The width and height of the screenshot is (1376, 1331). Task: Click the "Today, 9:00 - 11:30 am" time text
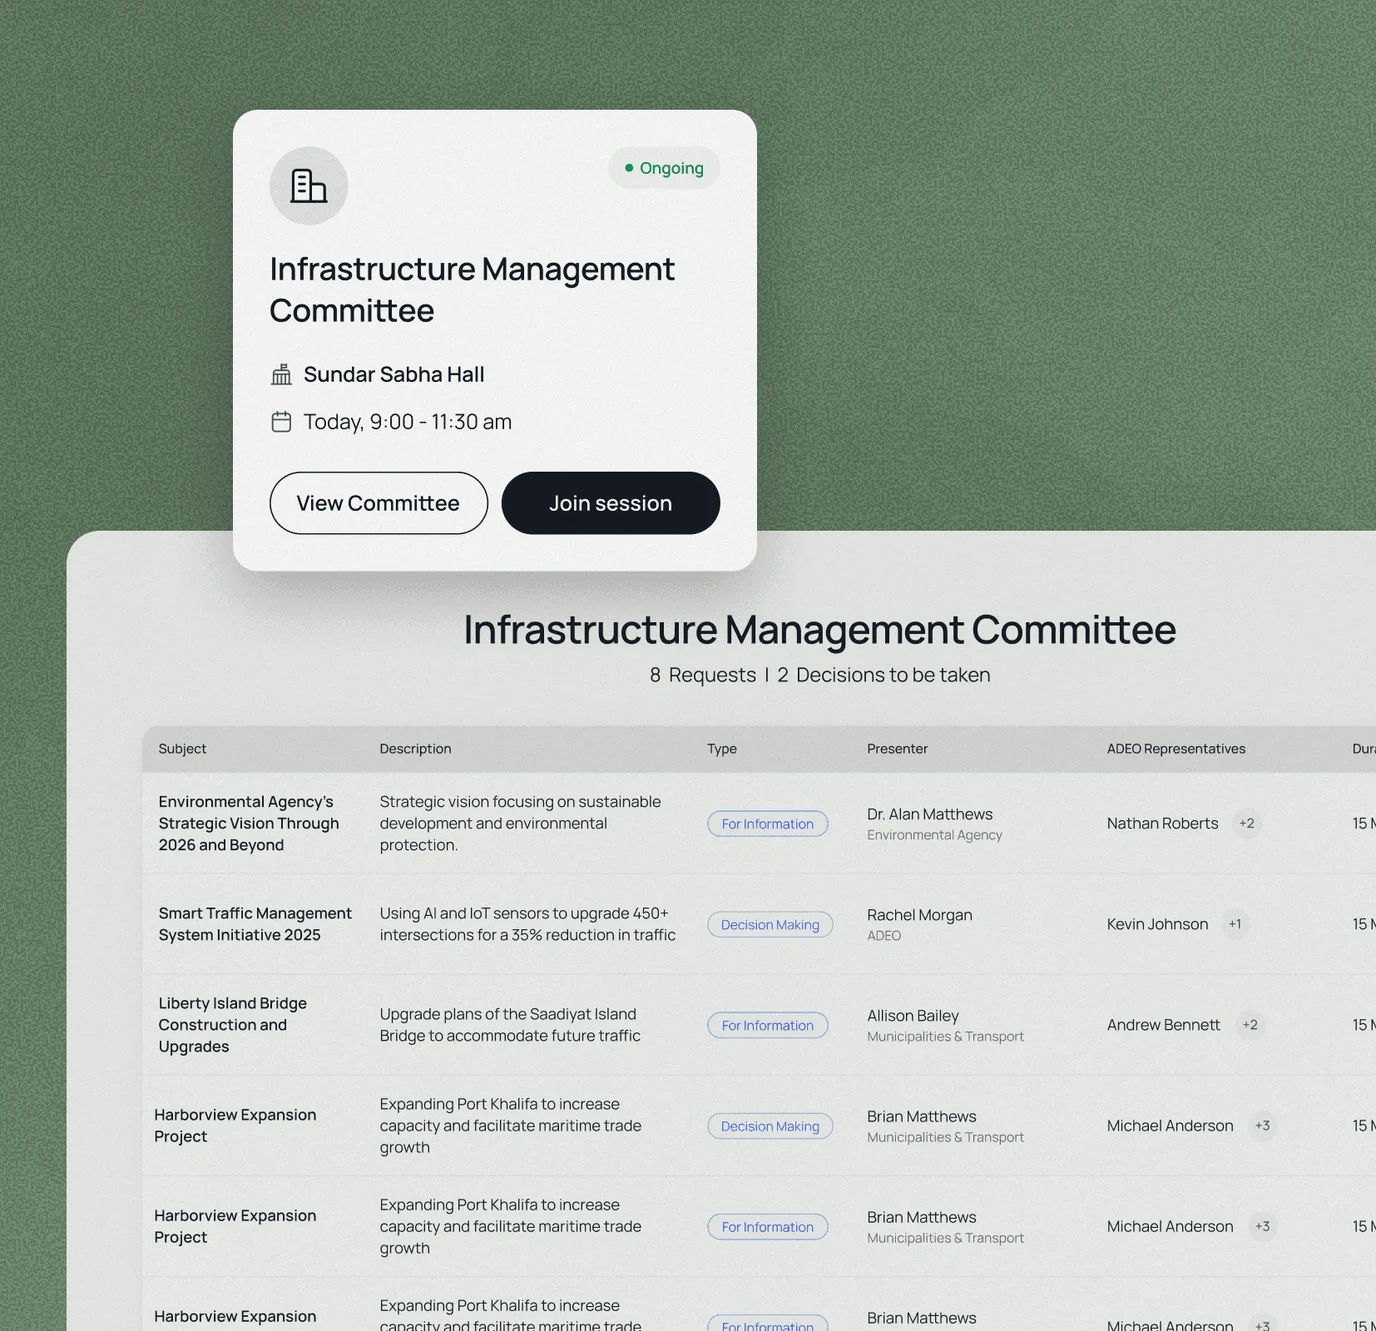click(x=408, y=422)
